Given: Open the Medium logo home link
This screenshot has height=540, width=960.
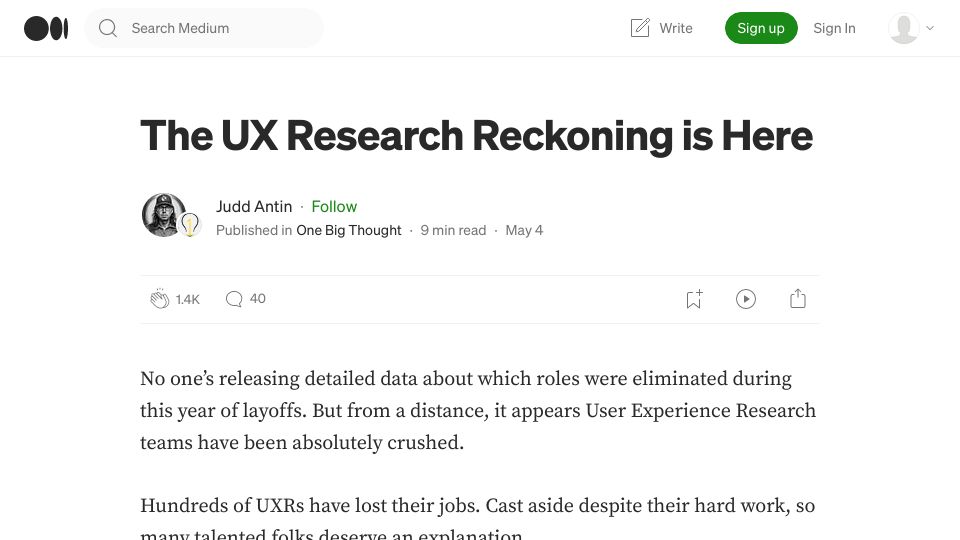Looking at the screenshot, I should pos(46,28).
